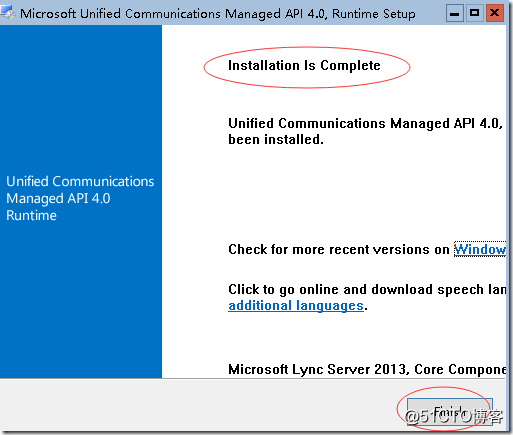Click 'Click to go online and download speech' text
The height and width of the screenshot is (435, 513).
[356, 289]
